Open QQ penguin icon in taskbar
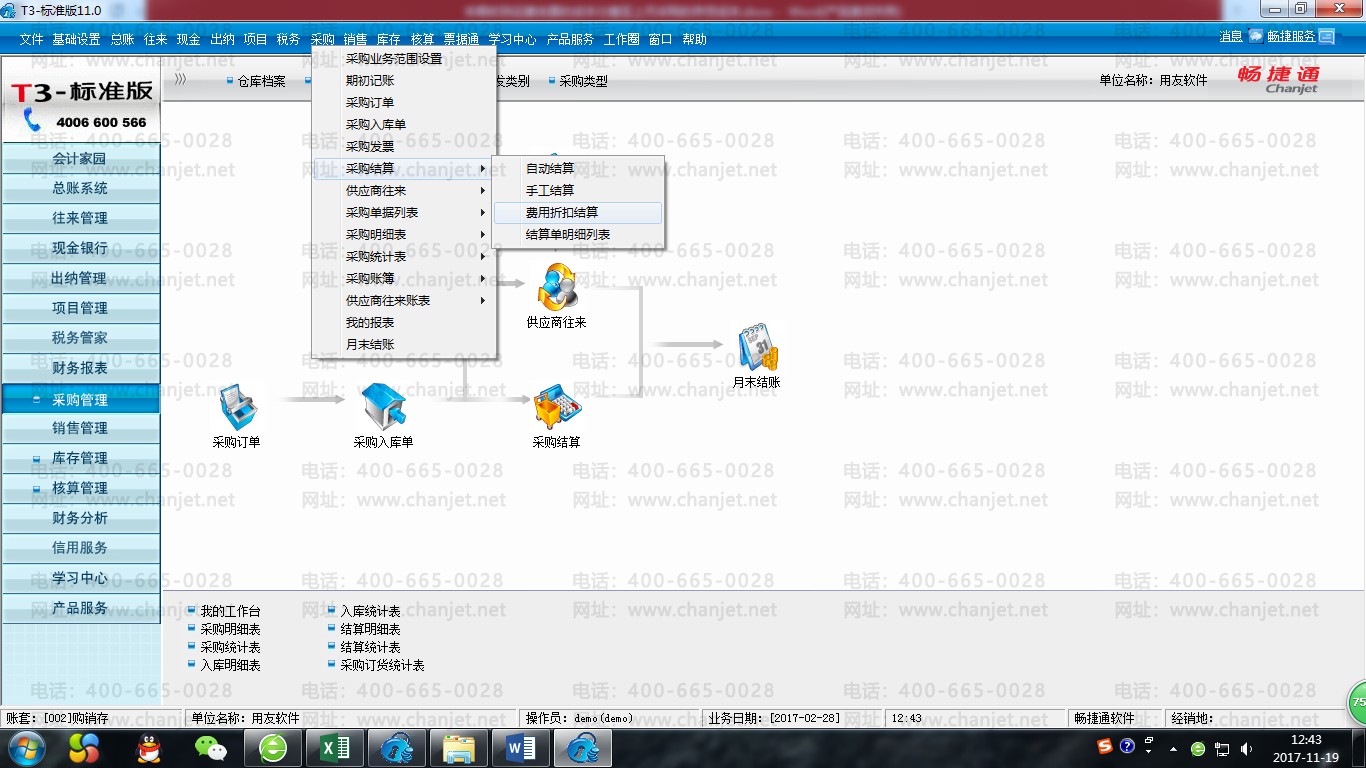 pos(148,748)
